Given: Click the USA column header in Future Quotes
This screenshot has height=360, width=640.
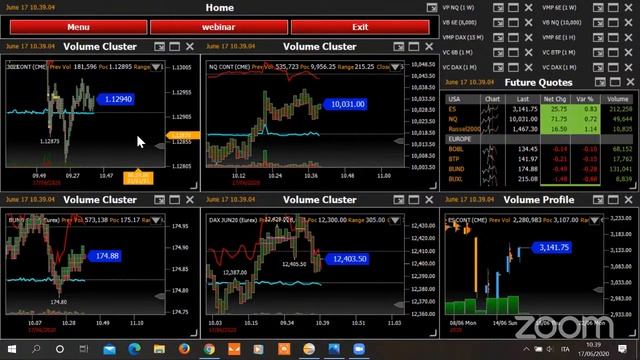Looking at the screenshot, I should point(462,99).
